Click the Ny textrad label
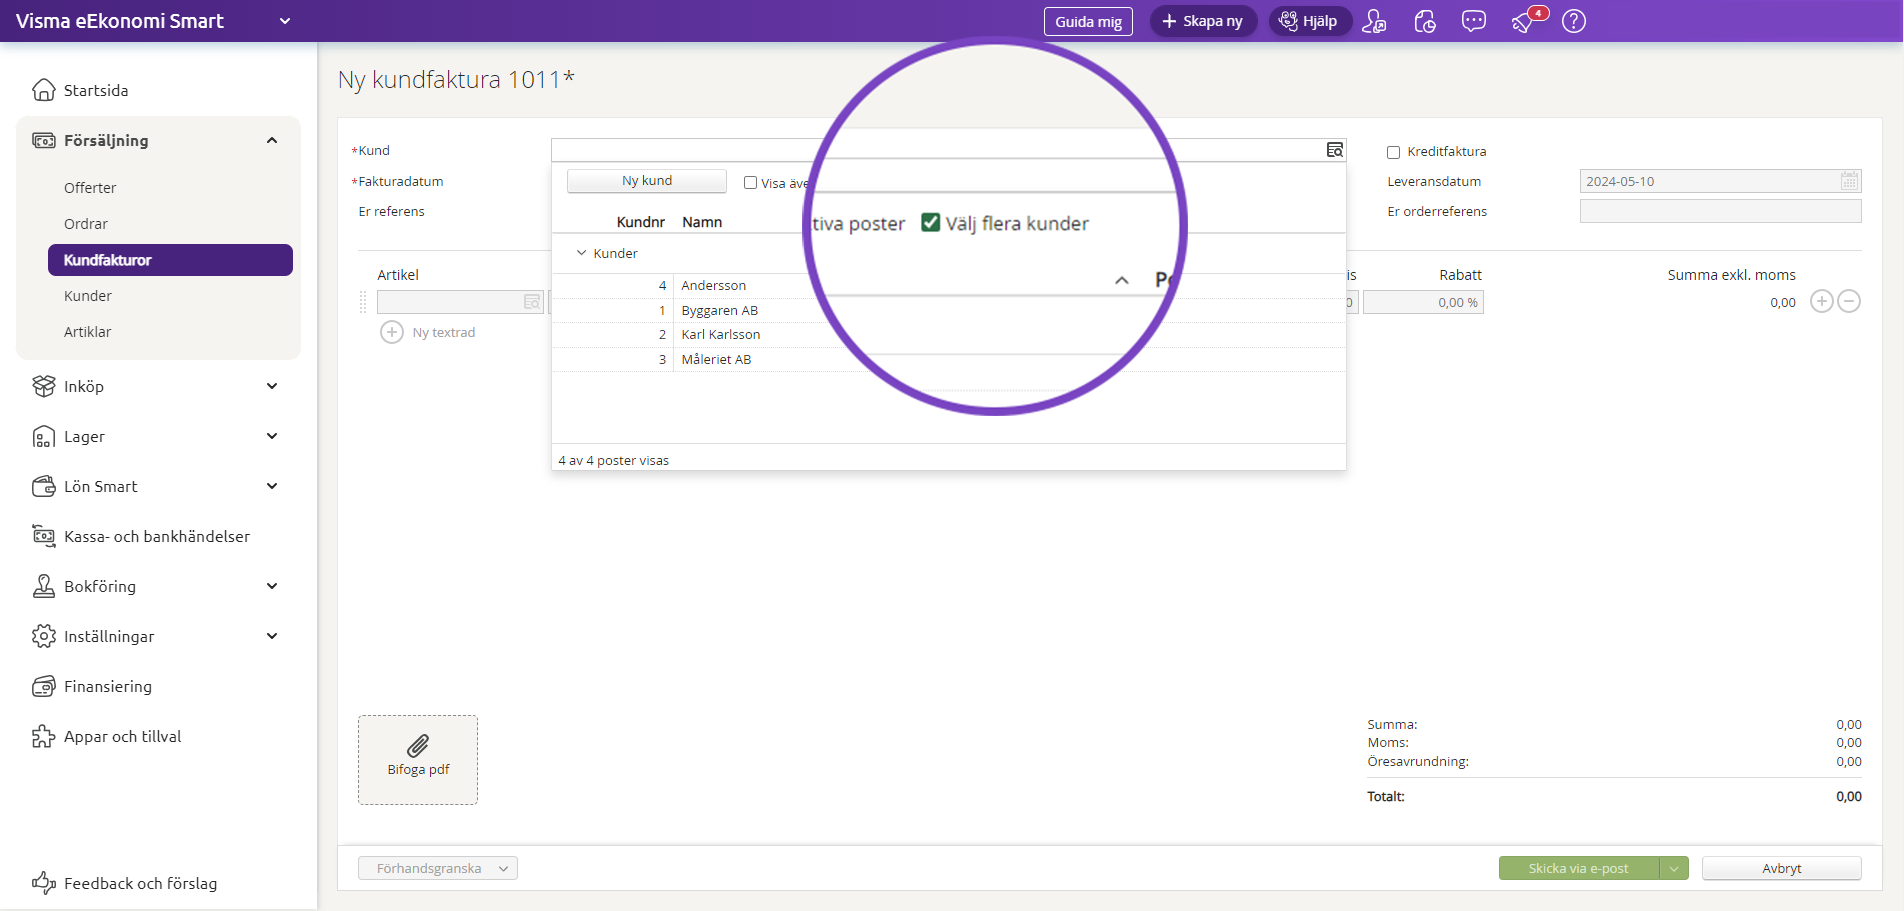The image size is (1904, 911). (x=444, y=332)
